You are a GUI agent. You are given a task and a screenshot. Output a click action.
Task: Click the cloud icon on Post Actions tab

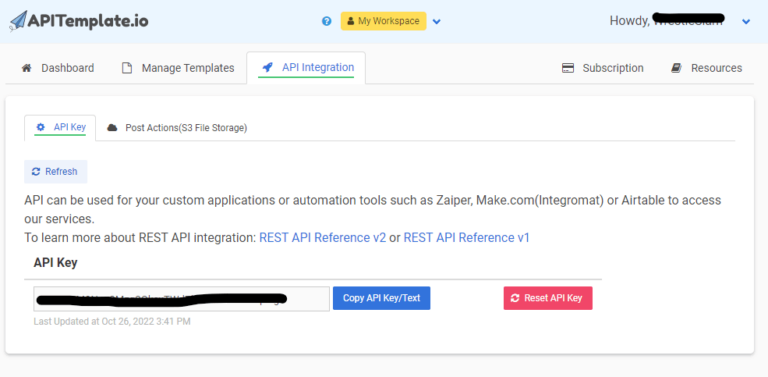112,128
